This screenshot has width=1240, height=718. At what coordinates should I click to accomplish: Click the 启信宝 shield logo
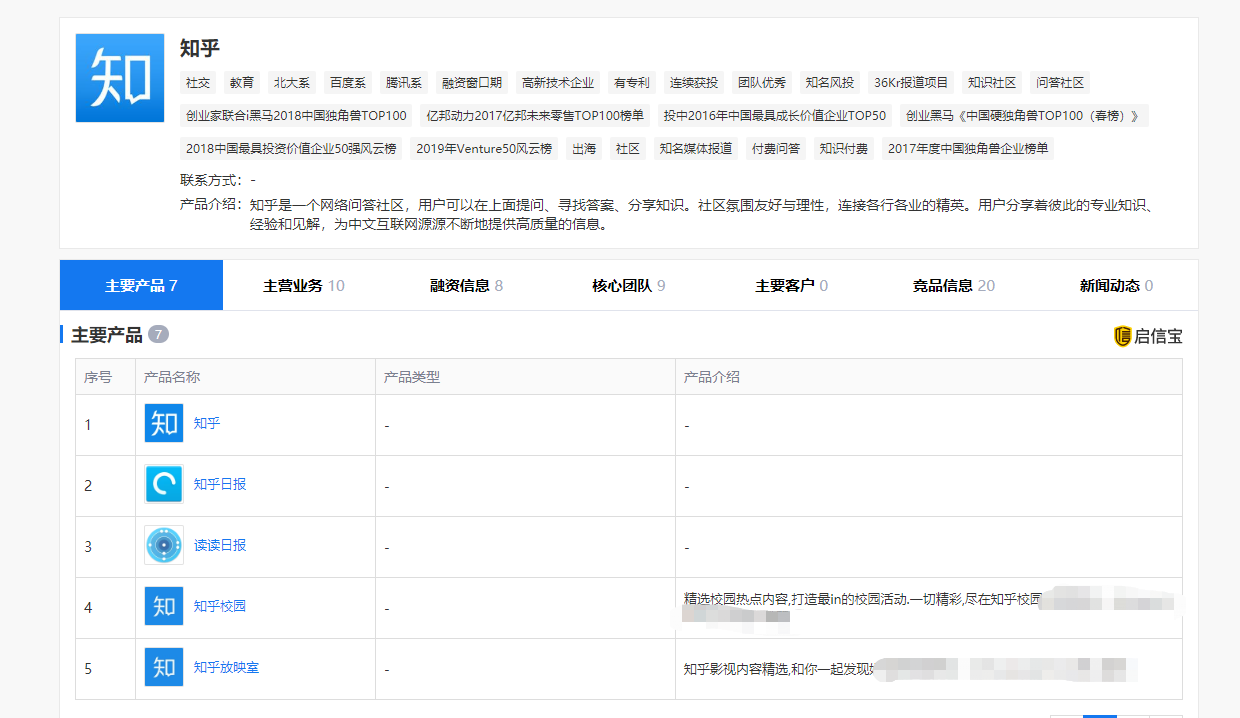(1122, 336)
